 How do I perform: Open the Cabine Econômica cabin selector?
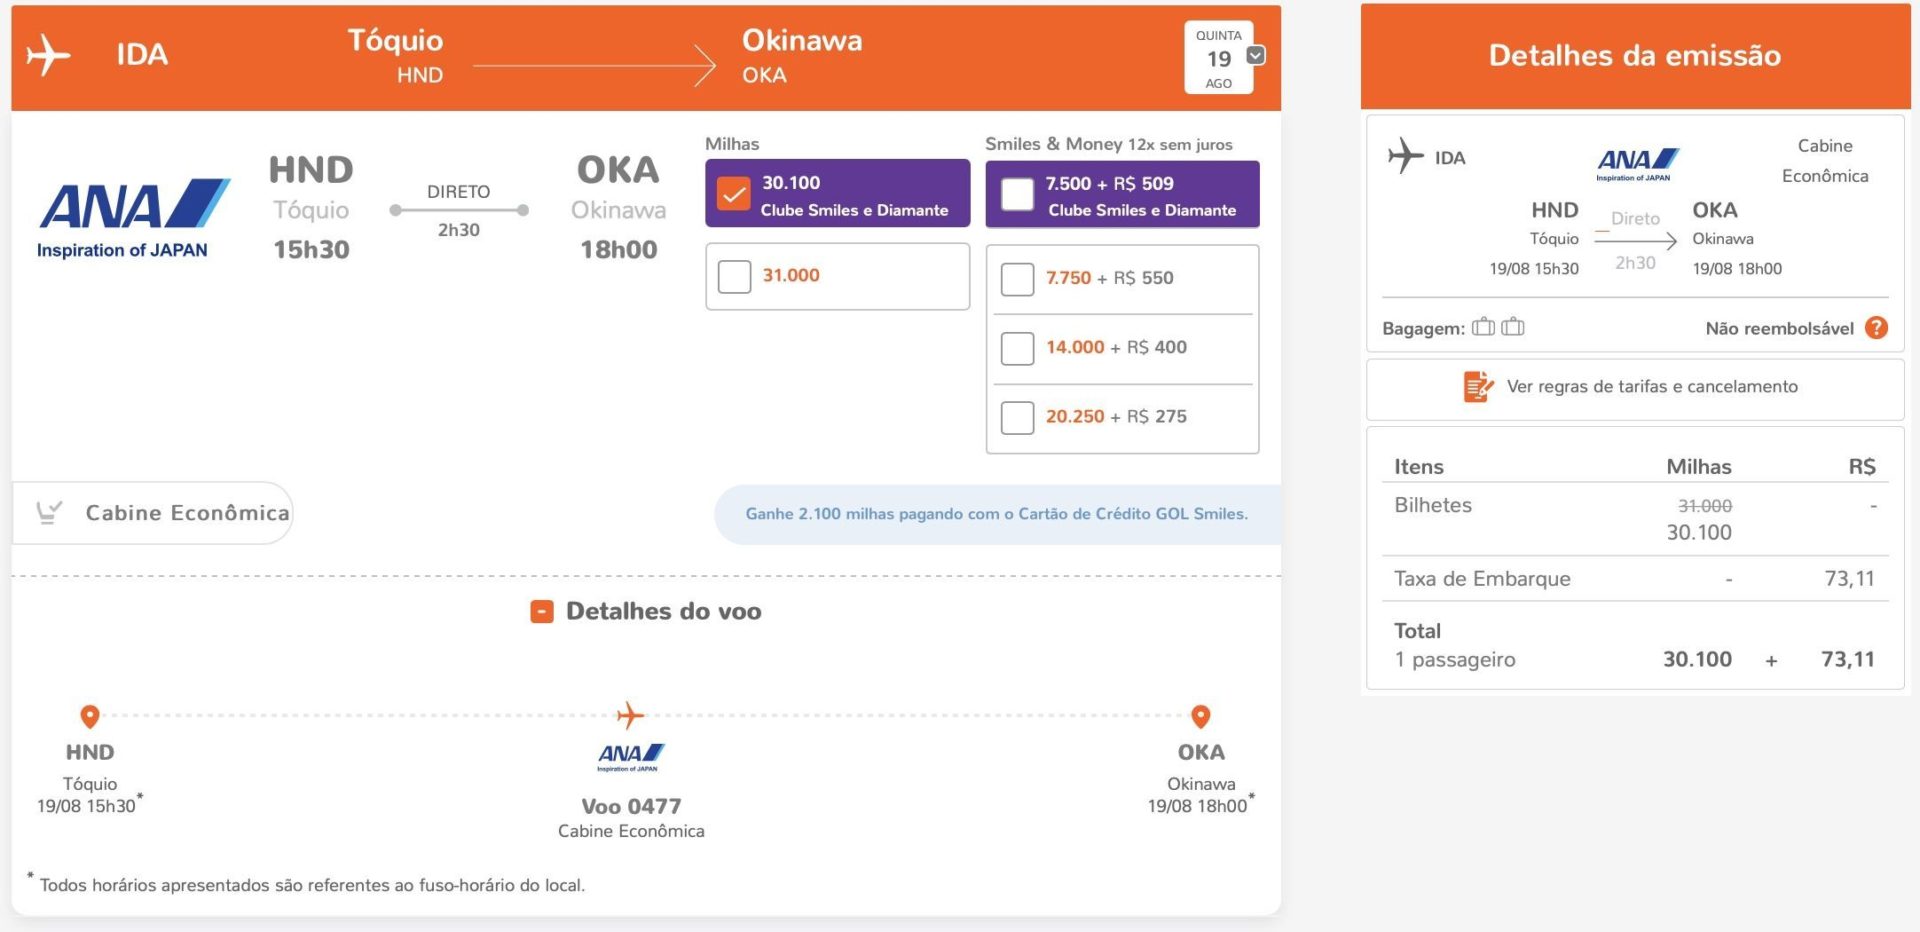click(153, 513)
